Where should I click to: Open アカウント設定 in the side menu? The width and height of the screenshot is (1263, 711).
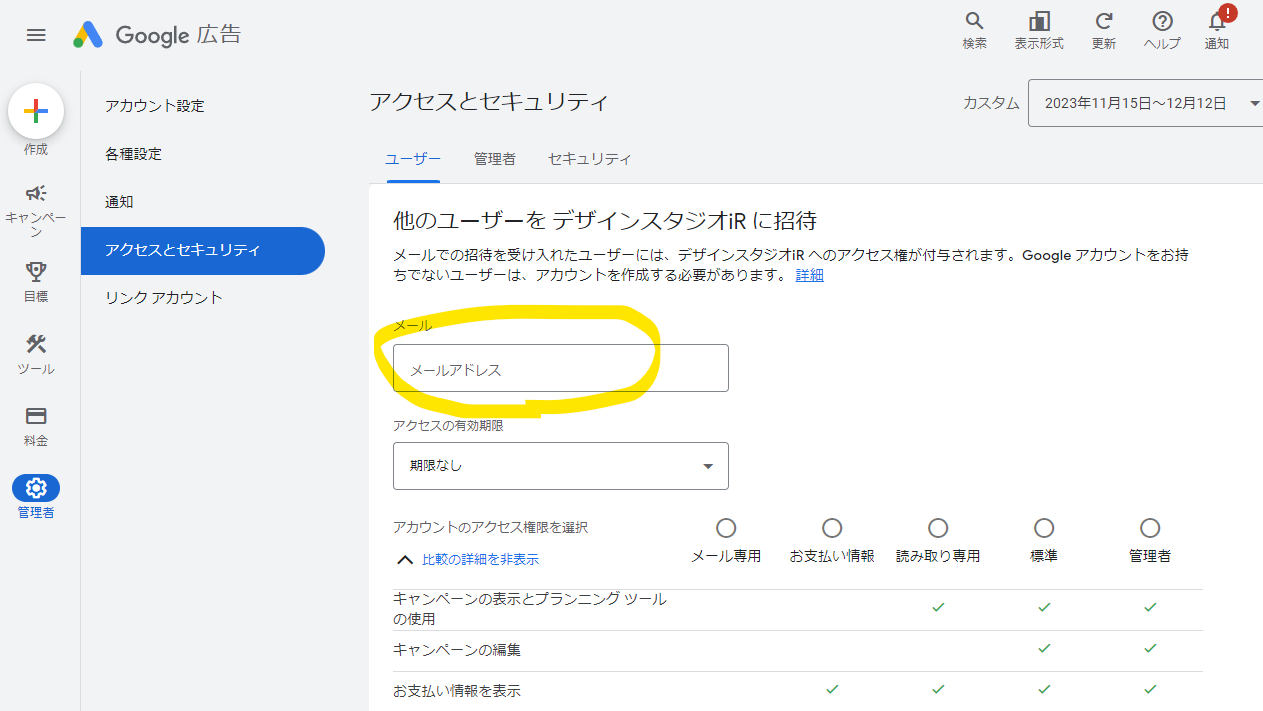pyautogui.click(x=155, y=106)
